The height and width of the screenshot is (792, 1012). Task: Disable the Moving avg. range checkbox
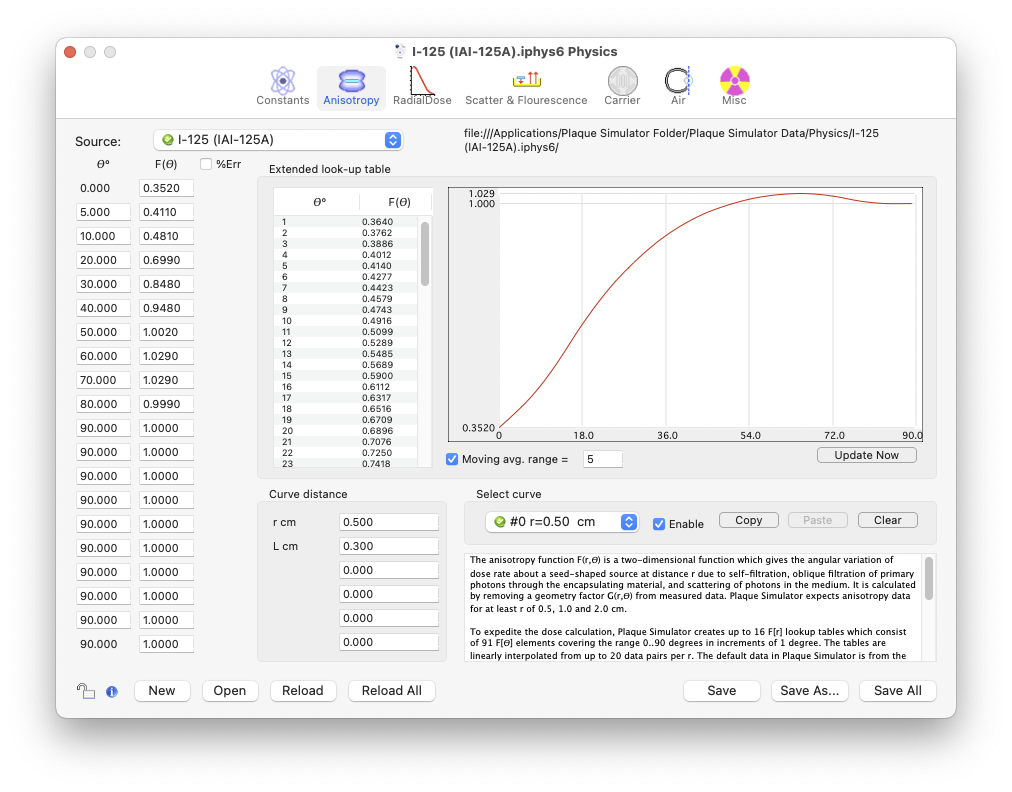(x=452, y=459)
